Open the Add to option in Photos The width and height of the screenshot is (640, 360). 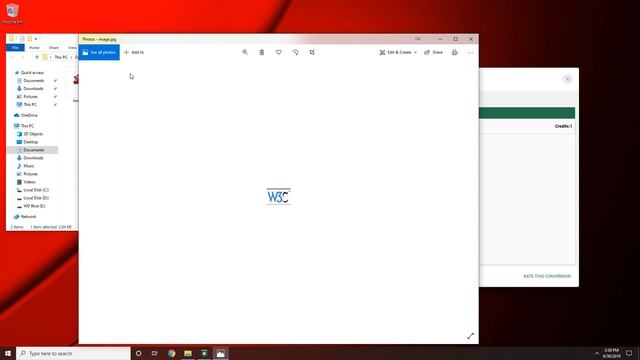coord(134,52)
